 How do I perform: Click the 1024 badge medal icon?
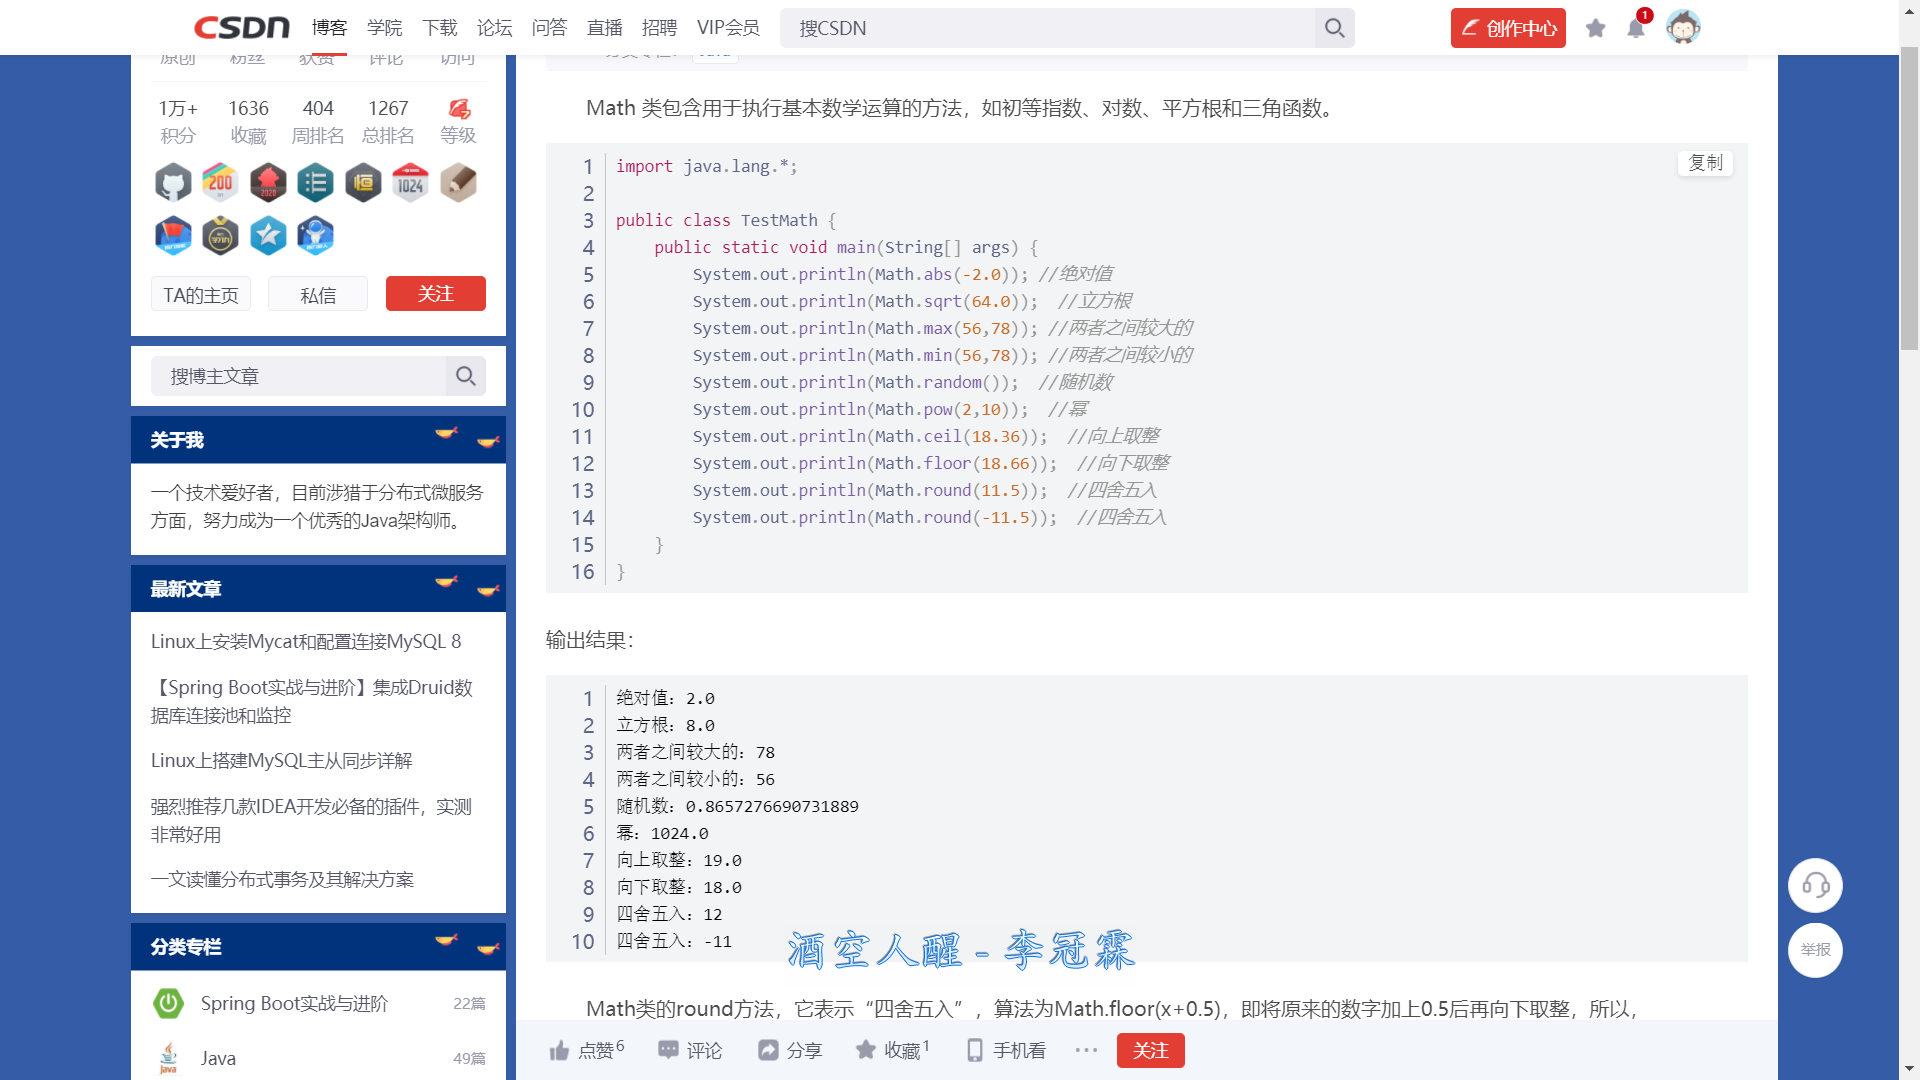(410, 183)
